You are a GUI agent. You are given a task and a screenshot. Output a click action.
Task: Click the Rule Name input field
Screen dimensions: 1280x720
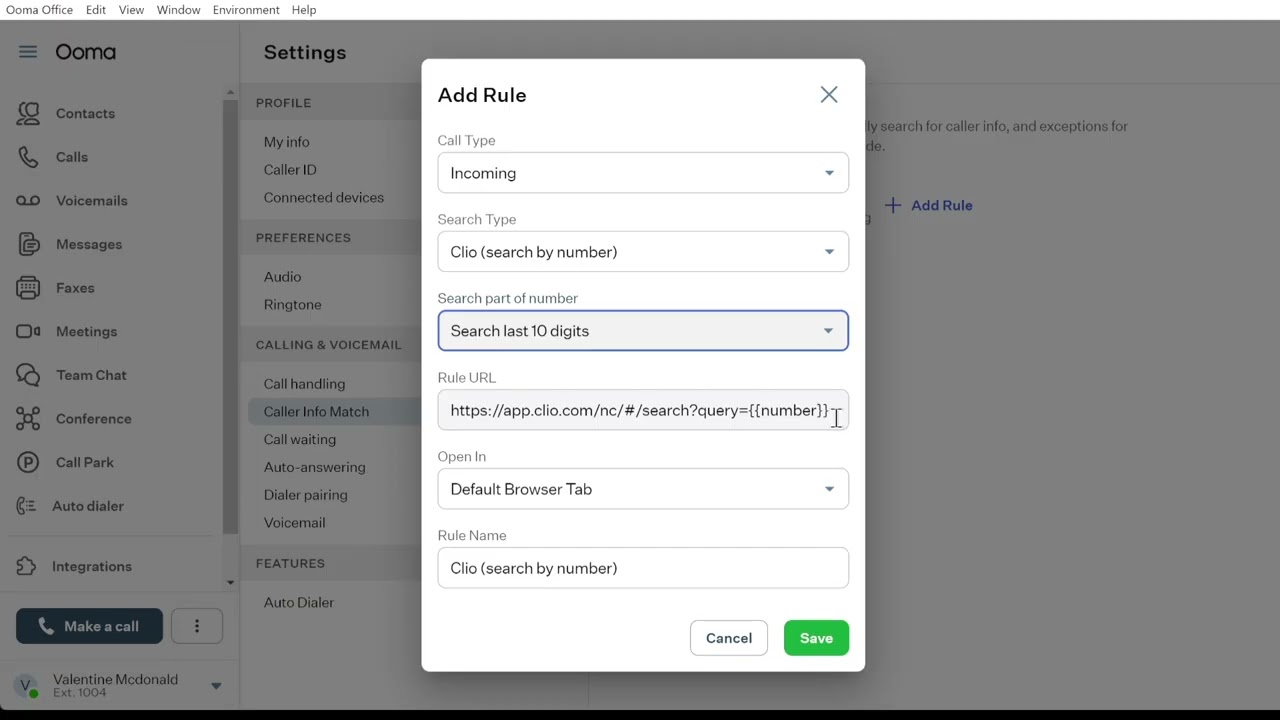coord(643,568)
